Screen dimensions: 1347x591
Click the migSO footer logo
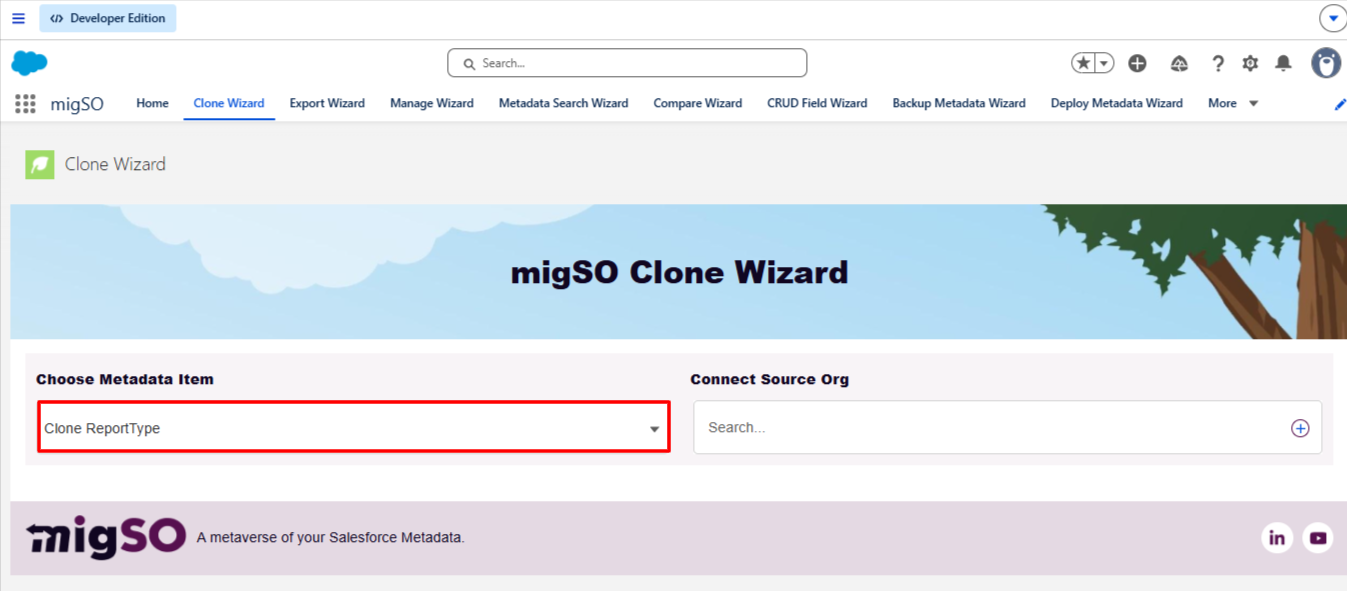coord(106,537)
